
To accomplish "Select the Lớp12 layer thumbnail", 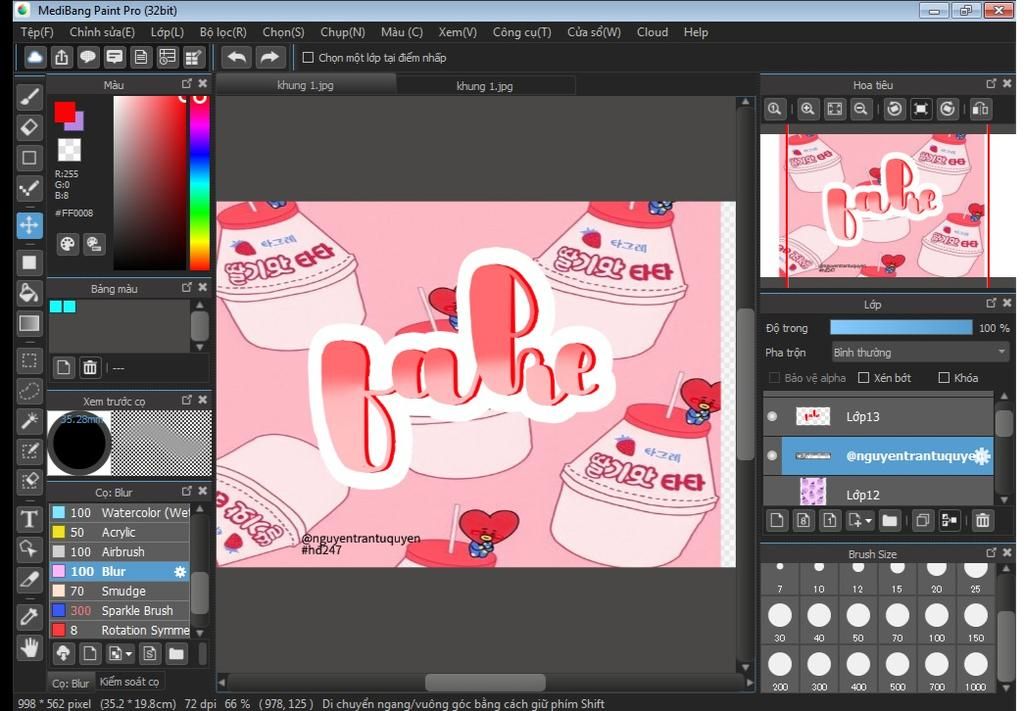I will click(x=813, y=493).
